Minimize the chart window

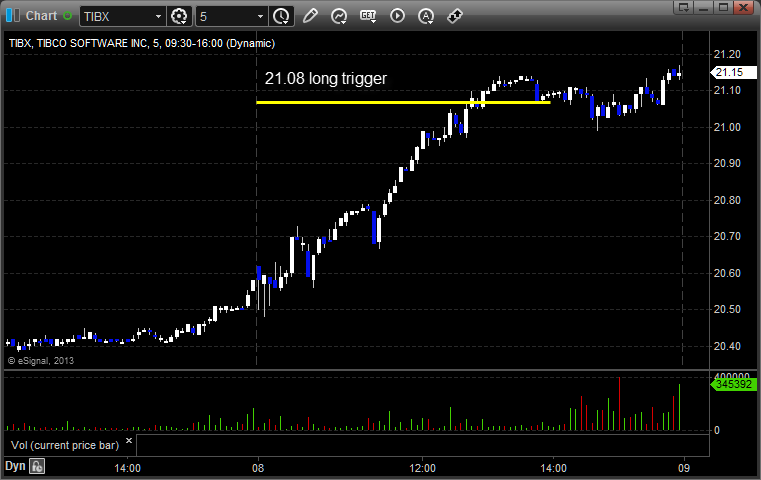coord(704,7)
